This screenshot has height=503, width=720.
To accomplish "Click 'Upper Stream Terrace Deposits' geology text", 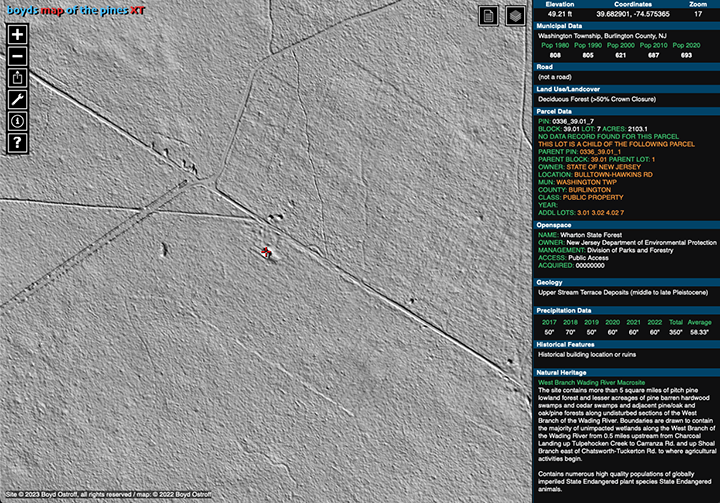I will click(x=623, y=293).
